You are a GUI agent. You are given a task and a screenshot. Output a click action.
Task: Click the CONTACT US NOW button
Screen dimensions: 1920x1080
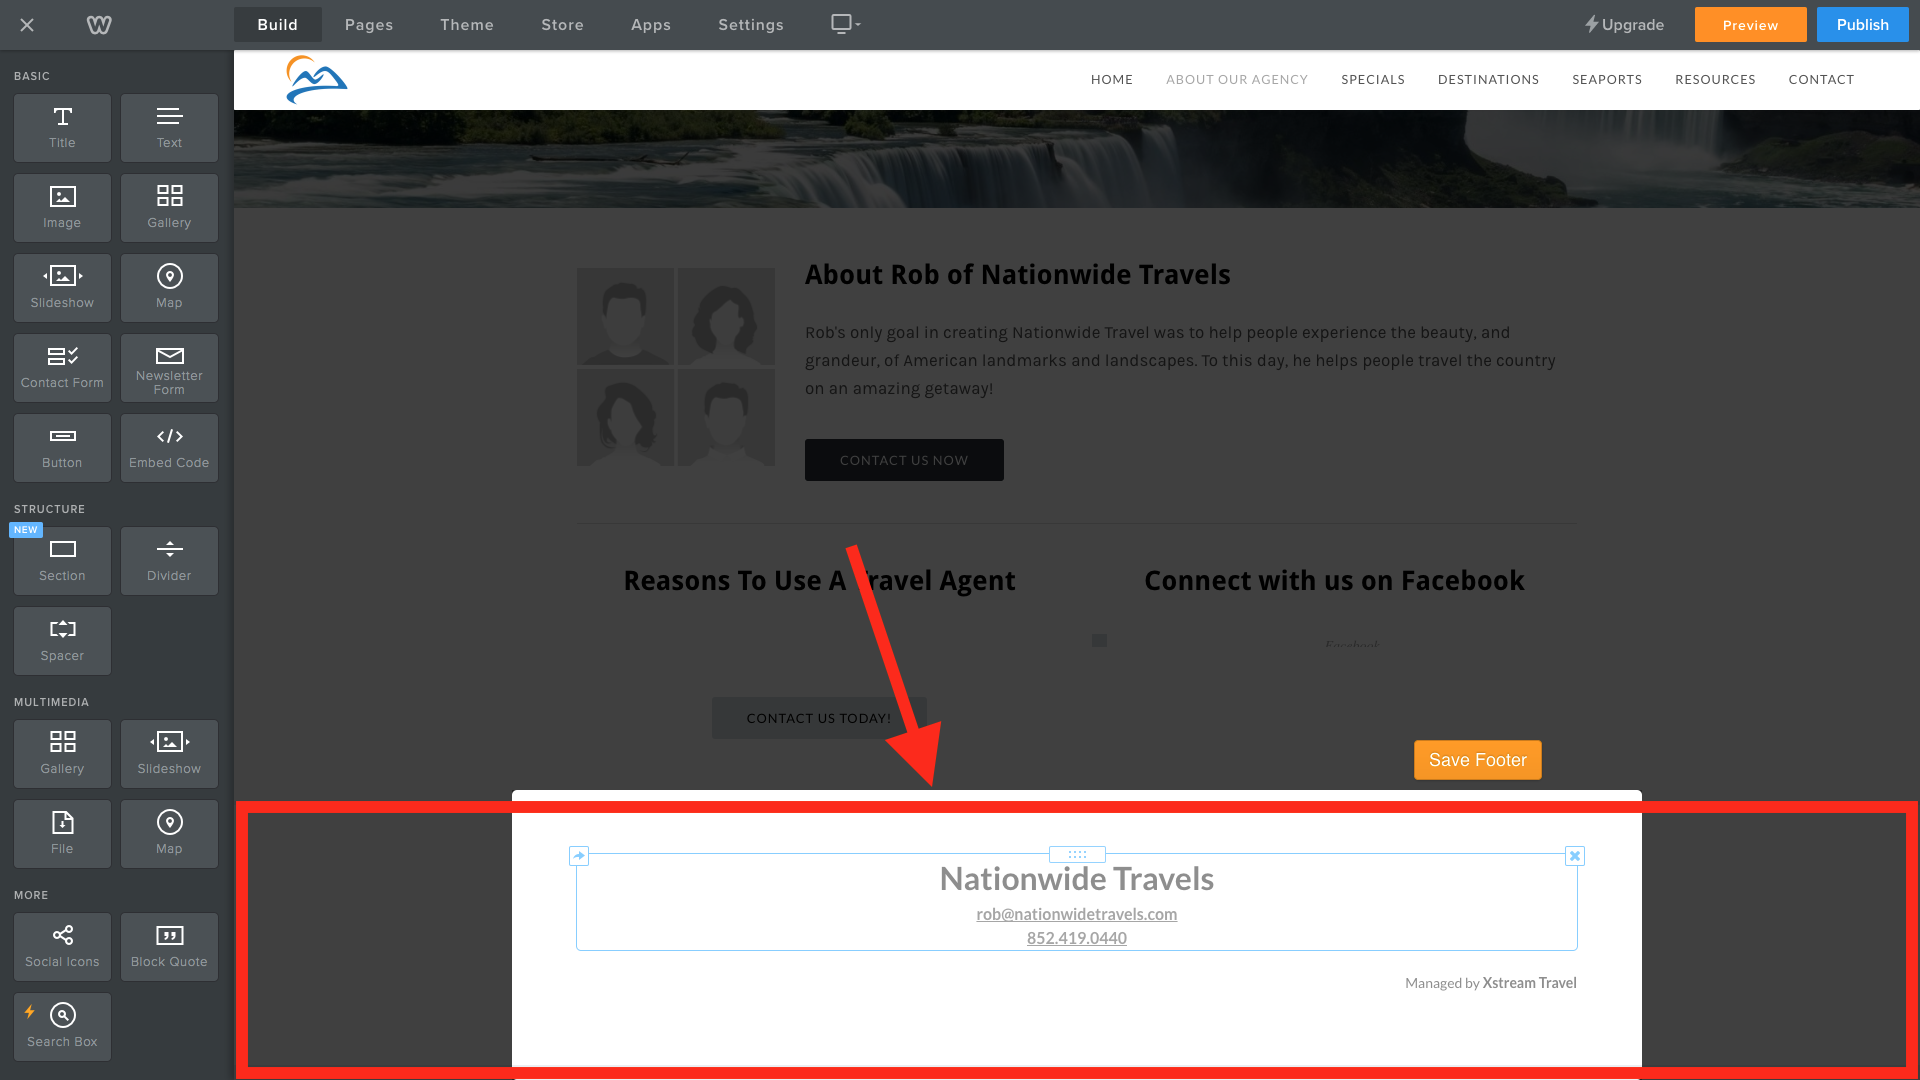coord(904,460)
